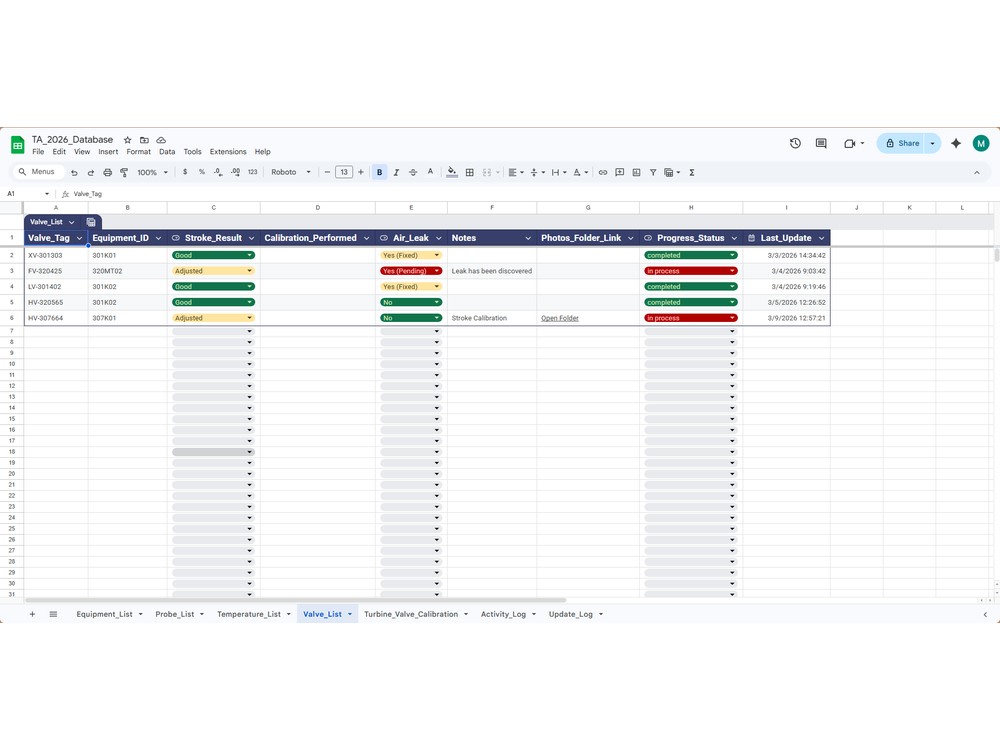Switch to the Equipment_List sheet
This screenshot has height=750, width=1000.
(105, 614)
